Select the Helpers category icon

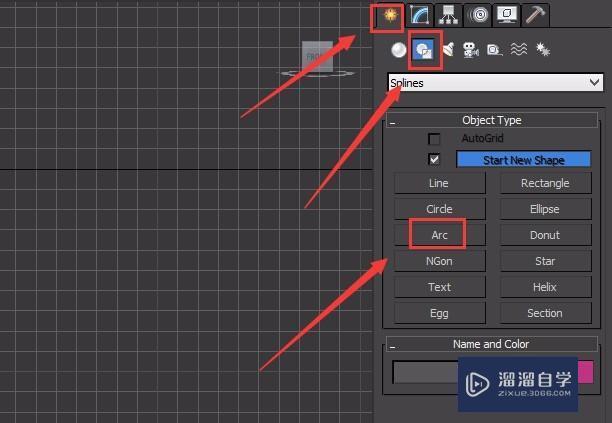(495, 50)
